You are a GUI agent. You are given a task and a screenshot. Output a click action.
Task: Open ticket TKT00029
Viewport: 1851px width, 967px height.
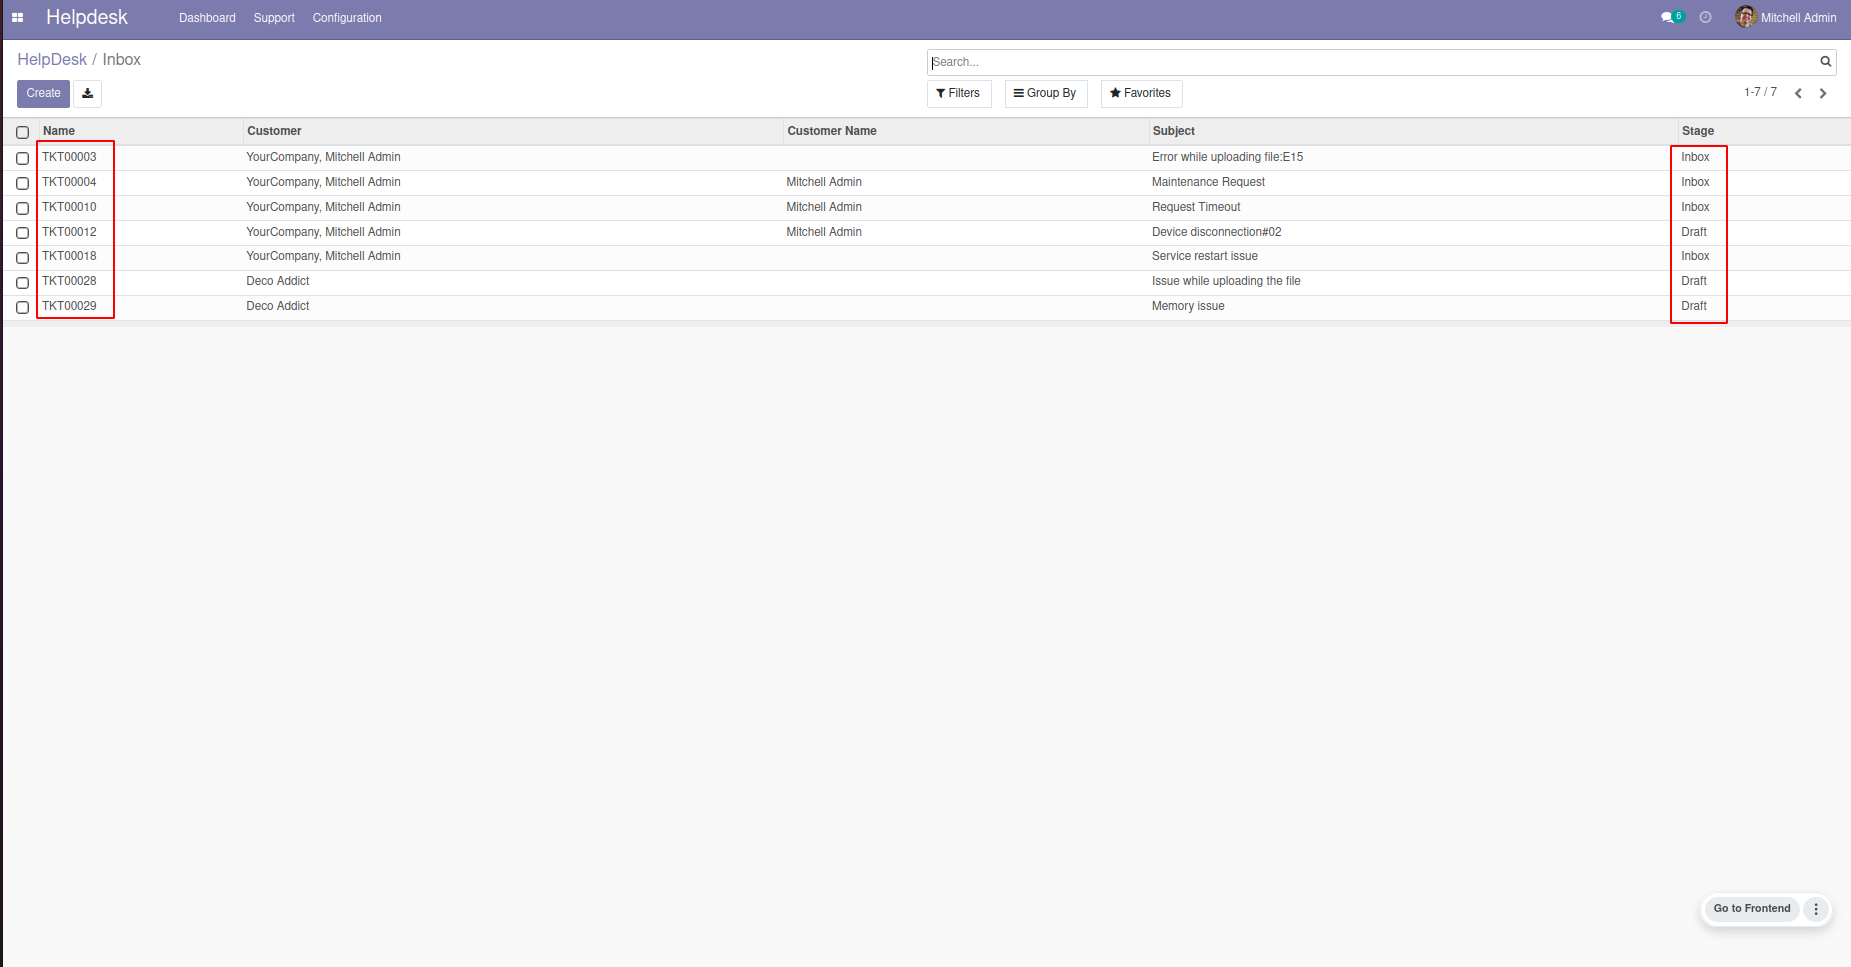pyautogui.click(x=69, y=306)
